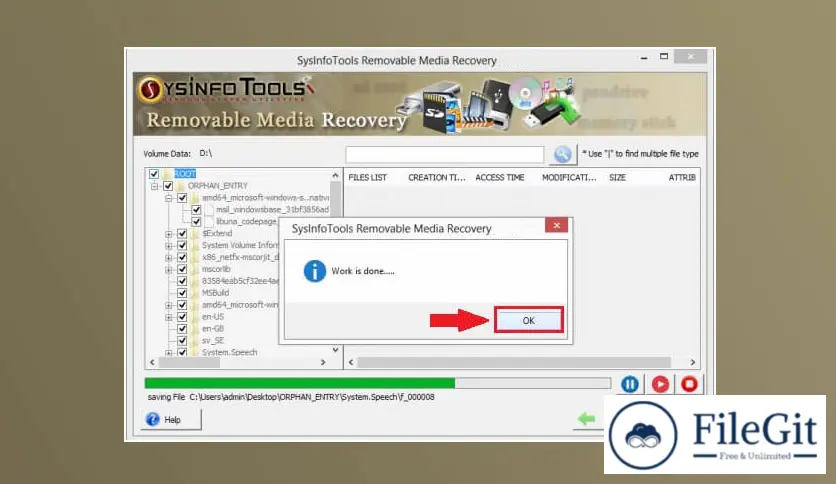Uncheck the en-GB folder checkbox
Image resolution: width=836 pixels, height=484 pixels.
coord(182,328)
